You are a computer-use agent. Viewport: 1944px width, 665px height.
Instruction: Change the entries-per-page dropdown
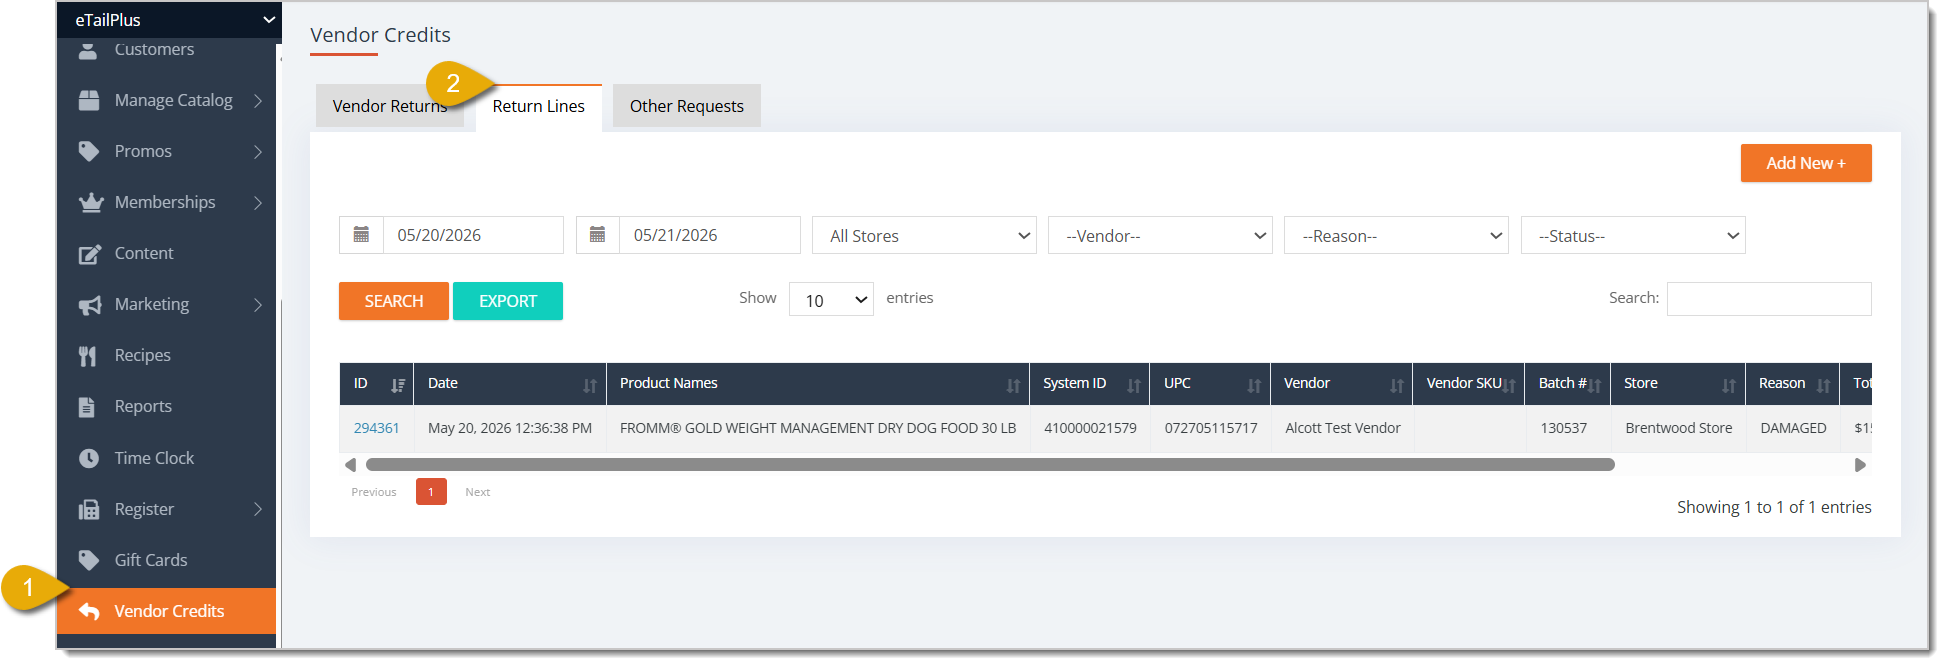[831, 299]
